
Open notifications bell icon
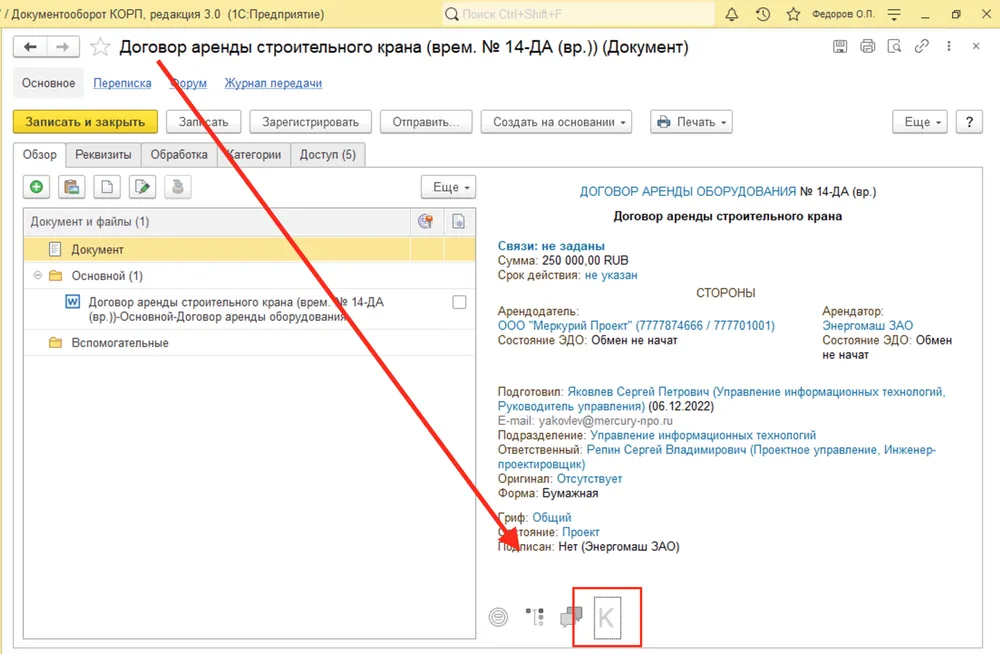[x=732, y=14]
